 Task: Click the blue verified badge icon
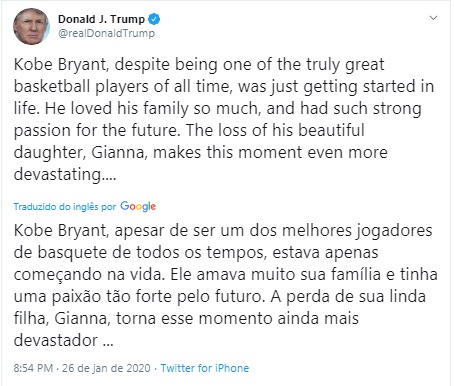154,19
